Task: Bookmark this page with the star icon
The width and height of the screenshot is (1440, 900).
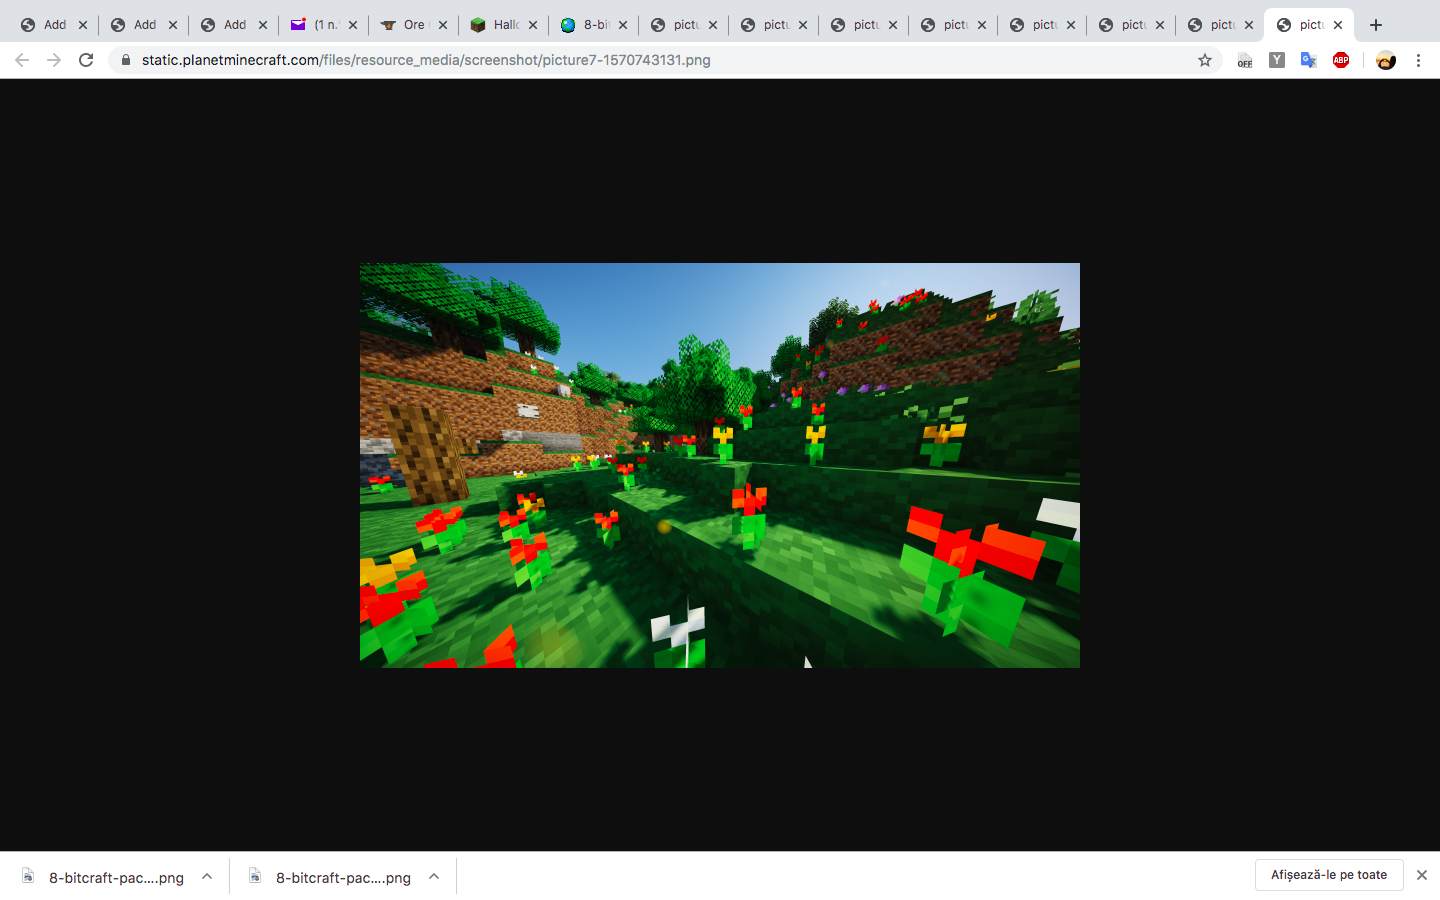Action: pyautogui.click(x=1205, y=60)
